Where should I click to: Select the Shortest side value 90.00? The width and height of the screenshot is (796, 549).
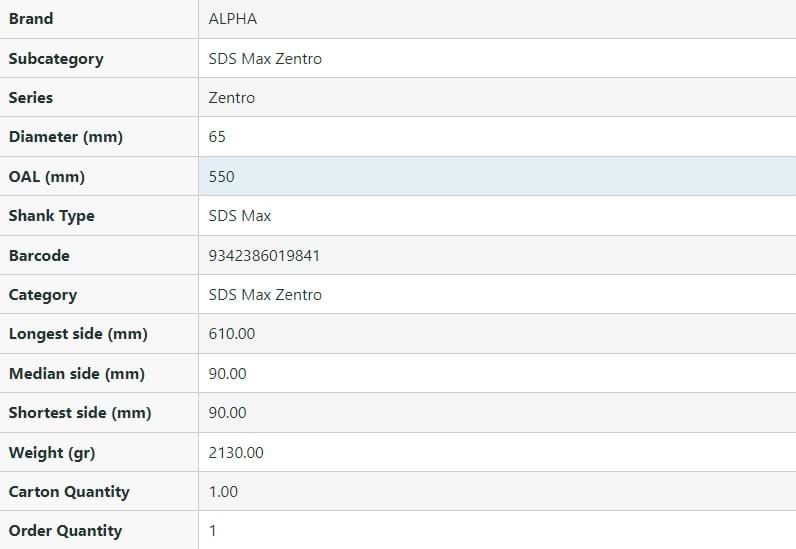click(228, 413)
